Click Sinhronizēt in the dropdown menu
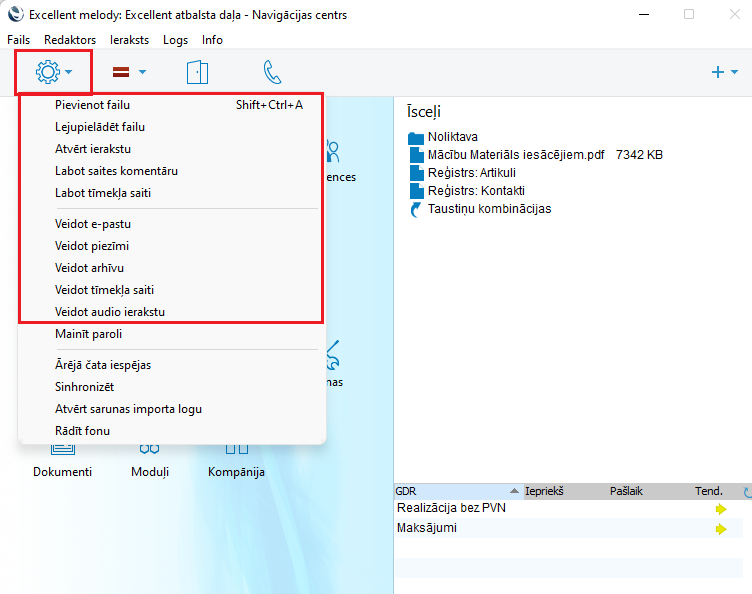Image resolution: width=752 pixels, height=594 pixels. (86, 387)
